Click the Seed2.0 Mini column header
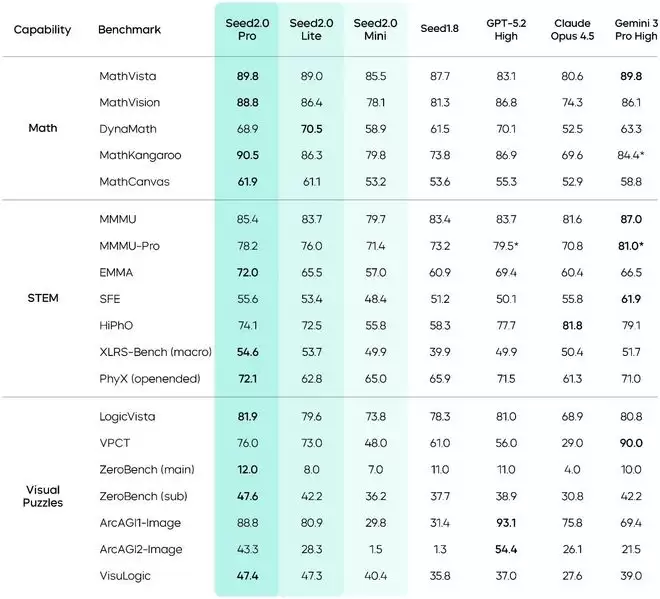 point(377,29)
